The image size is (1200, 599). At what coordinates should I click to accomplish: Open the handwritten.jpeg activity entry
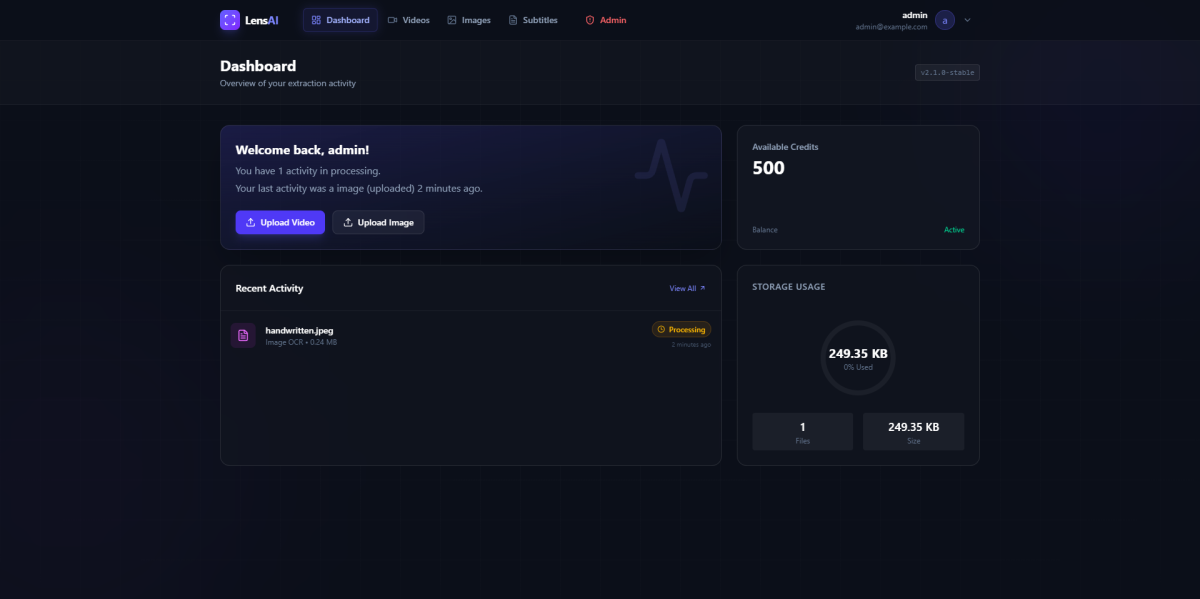click(299, 330)
